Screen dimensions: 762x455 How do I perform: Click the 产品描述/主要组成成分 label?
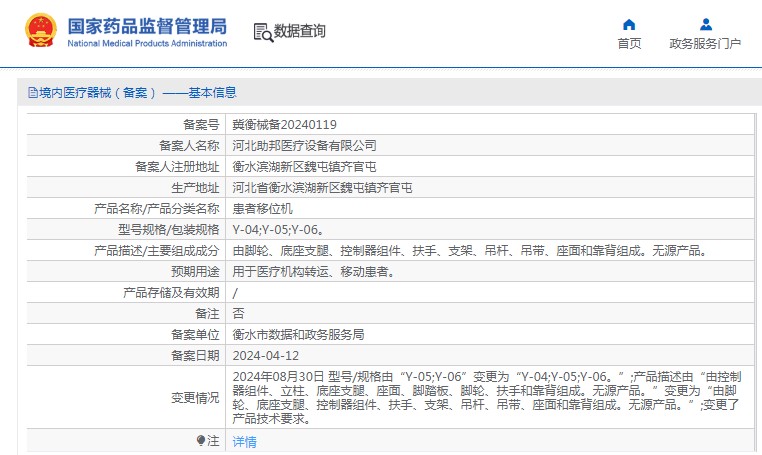click(156, 251)
